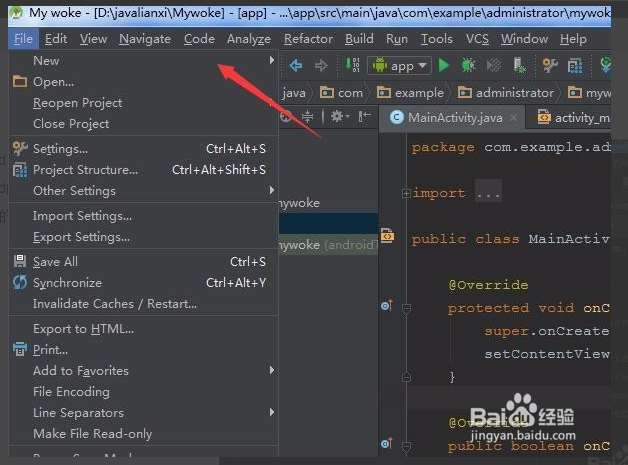628x465 pixels.
Task: Select Invalidate Caches / Restart...
Action: pos(143,304)
